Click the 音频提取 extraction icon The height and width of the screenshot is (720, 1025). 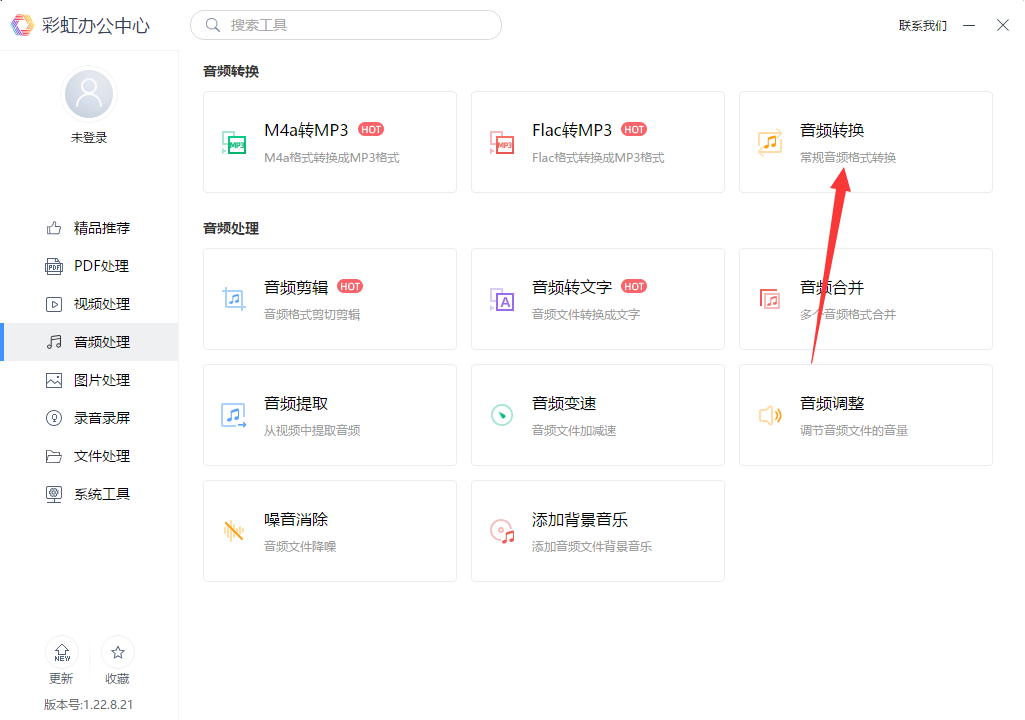[x=234, y=415]
